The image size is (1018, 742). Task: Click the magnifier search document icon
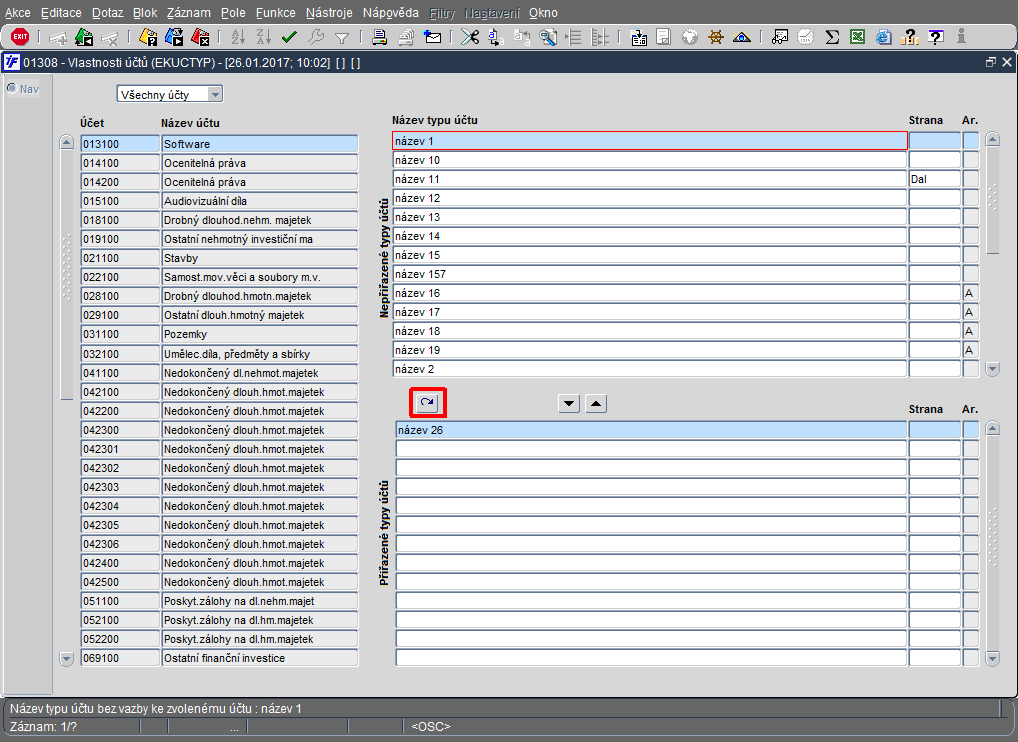point(548,37)
